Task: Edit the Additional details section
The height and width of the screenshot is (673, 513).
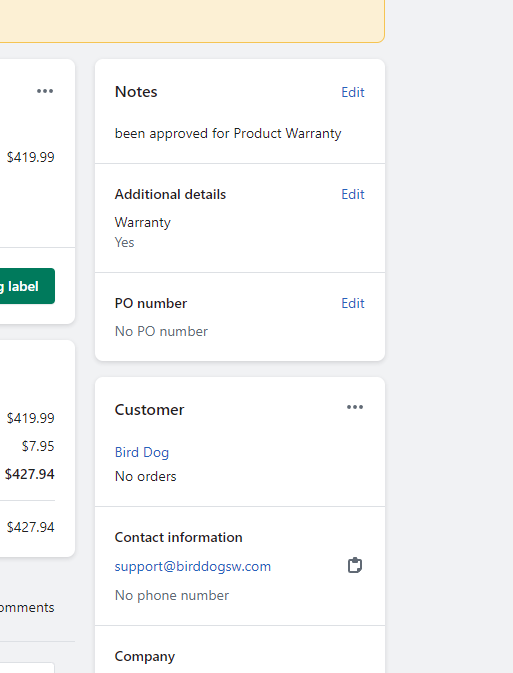Action: pos(353,194)
